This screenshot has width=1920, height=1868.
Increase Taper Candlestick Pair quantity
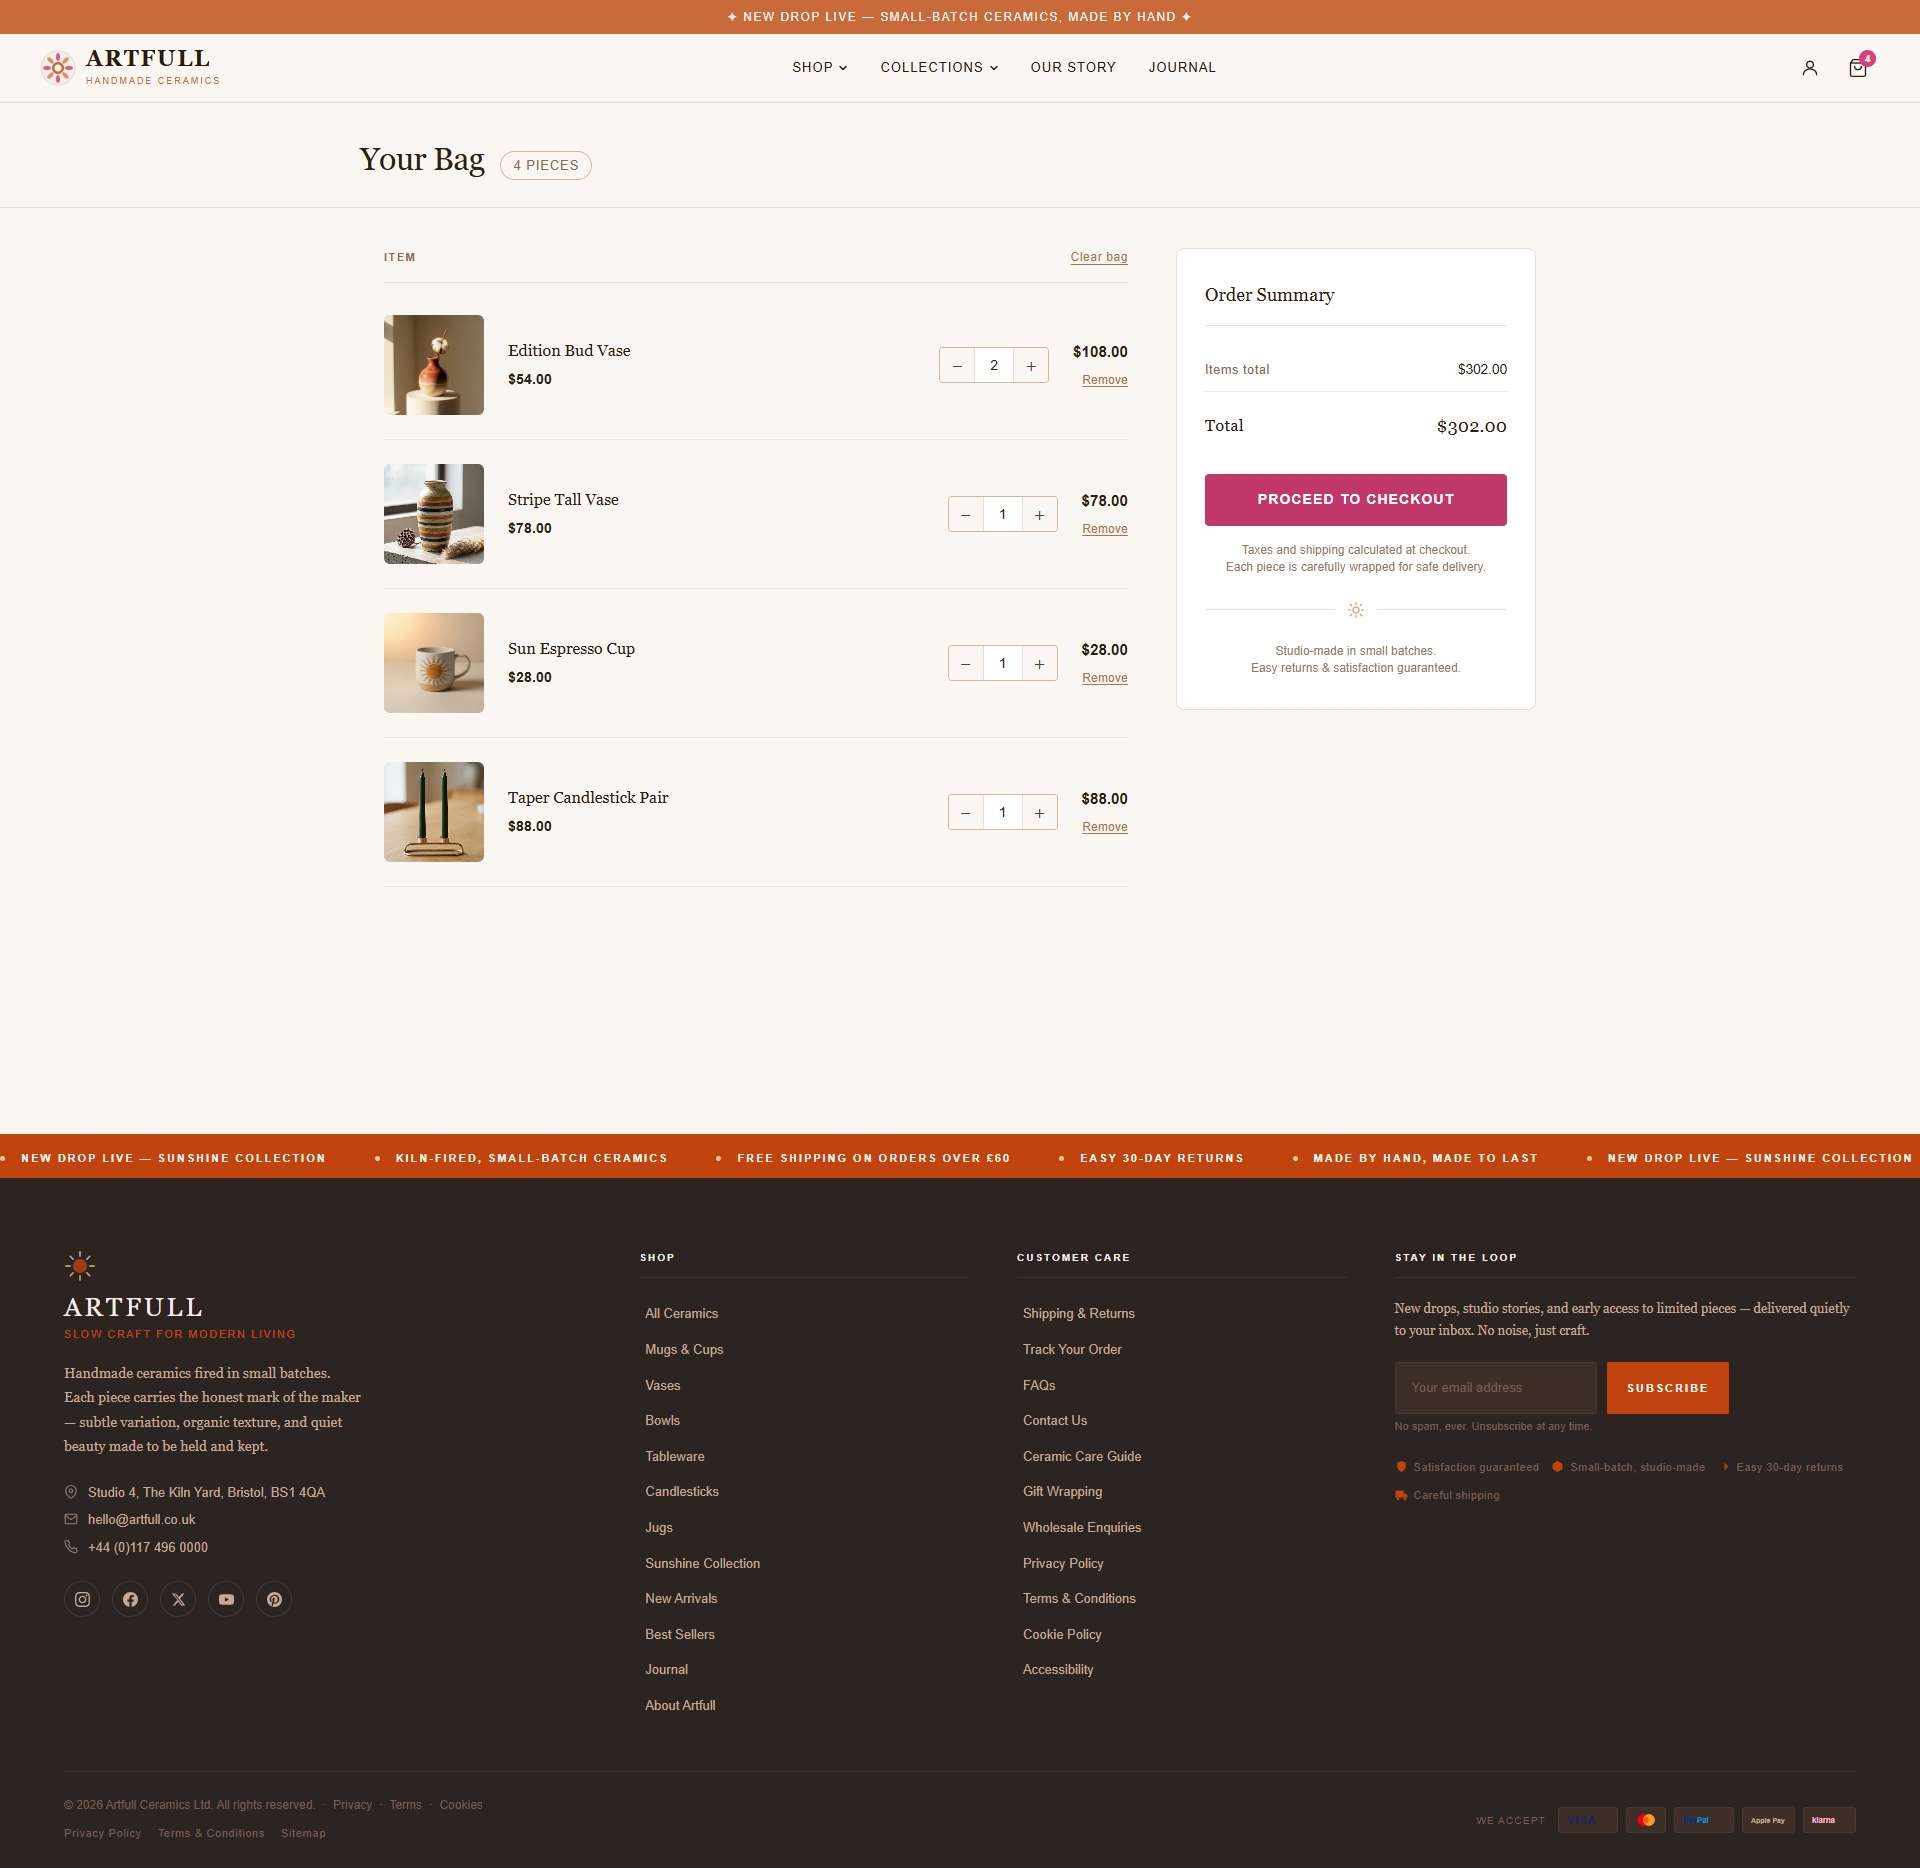tap(1040, 813)
